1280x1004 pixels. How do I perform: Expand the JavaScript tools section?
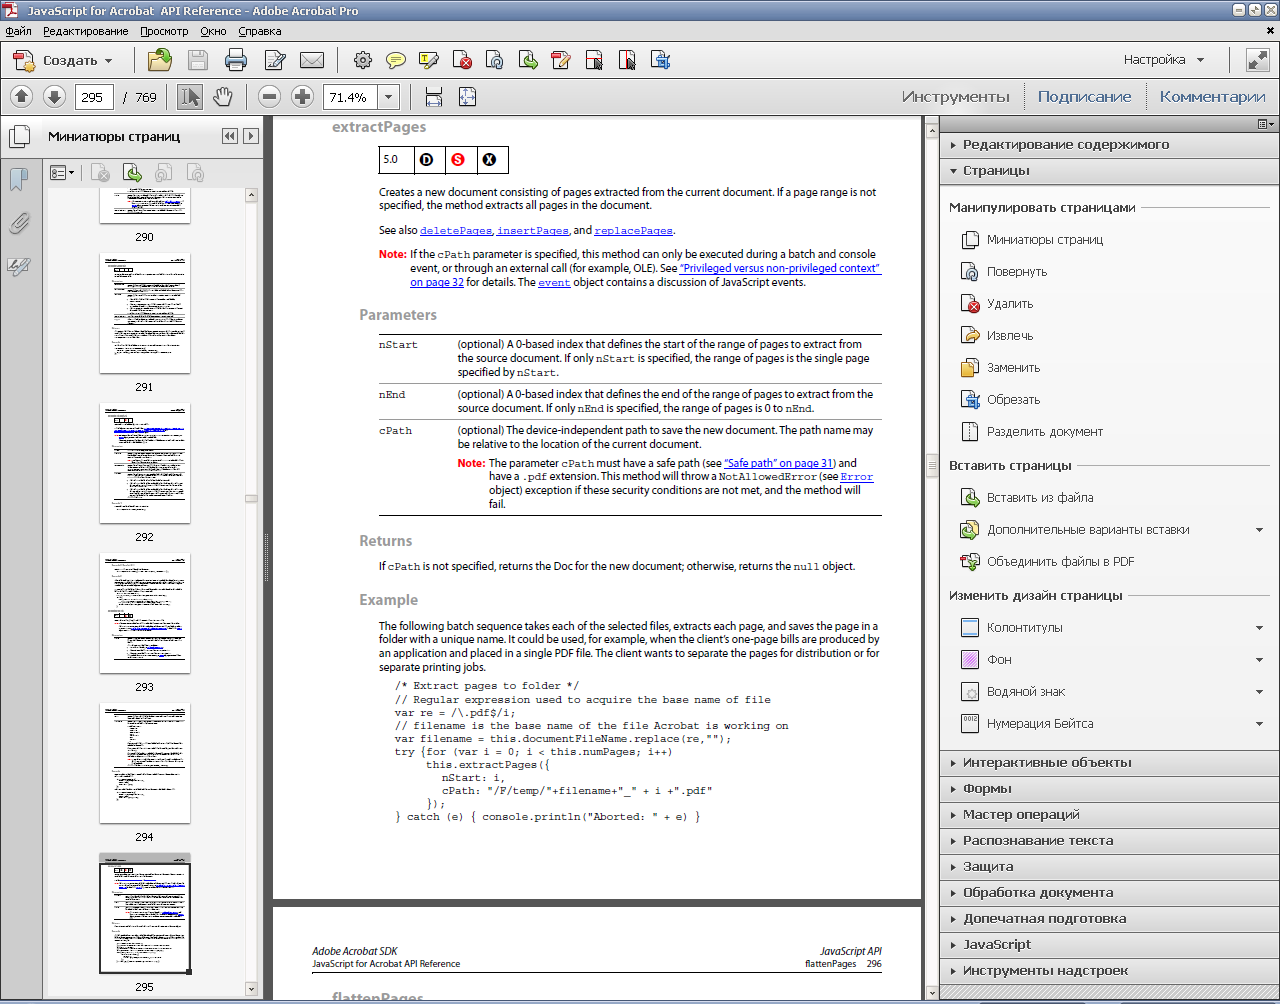coord(997,944)
